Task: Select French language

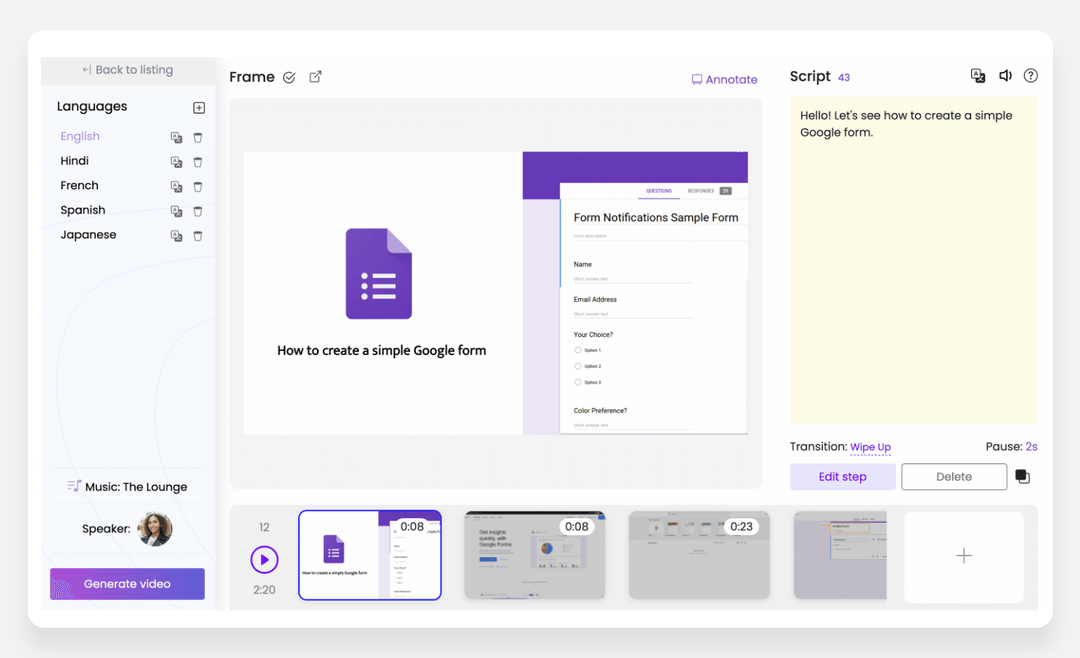Action: pyautogui.click(x=79, y=185)
